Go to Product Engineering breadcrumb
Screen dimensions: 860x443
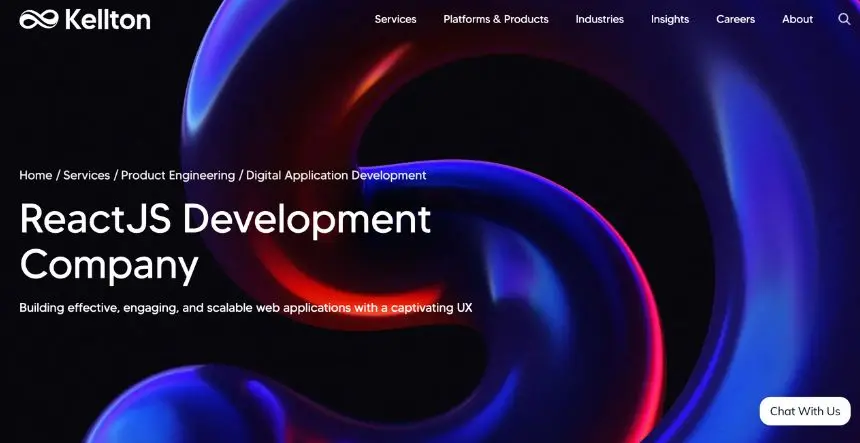tap(178, 175)
